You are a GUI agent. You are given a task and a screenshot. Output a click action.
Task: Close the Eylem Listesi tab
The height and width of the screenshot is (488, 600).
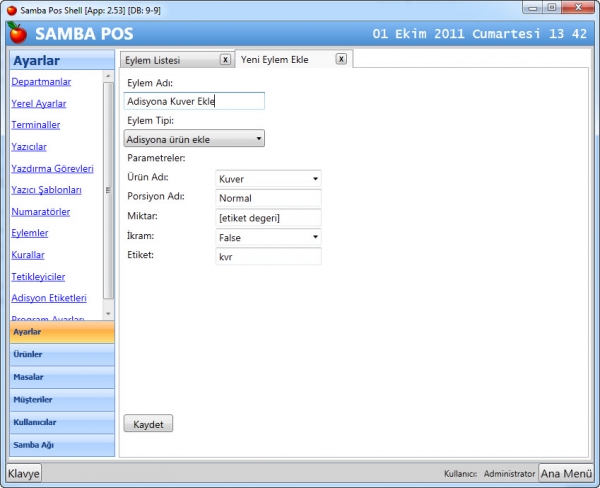(225, 60)
